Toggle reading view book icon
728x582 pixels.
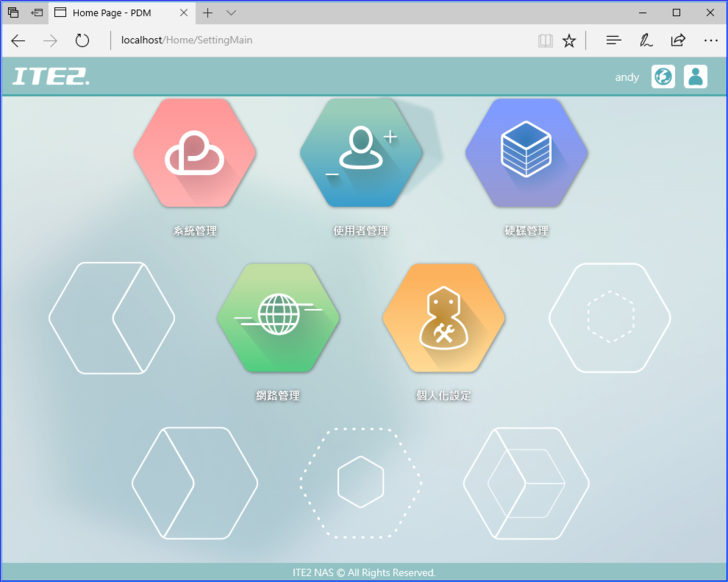pos(545,41)
